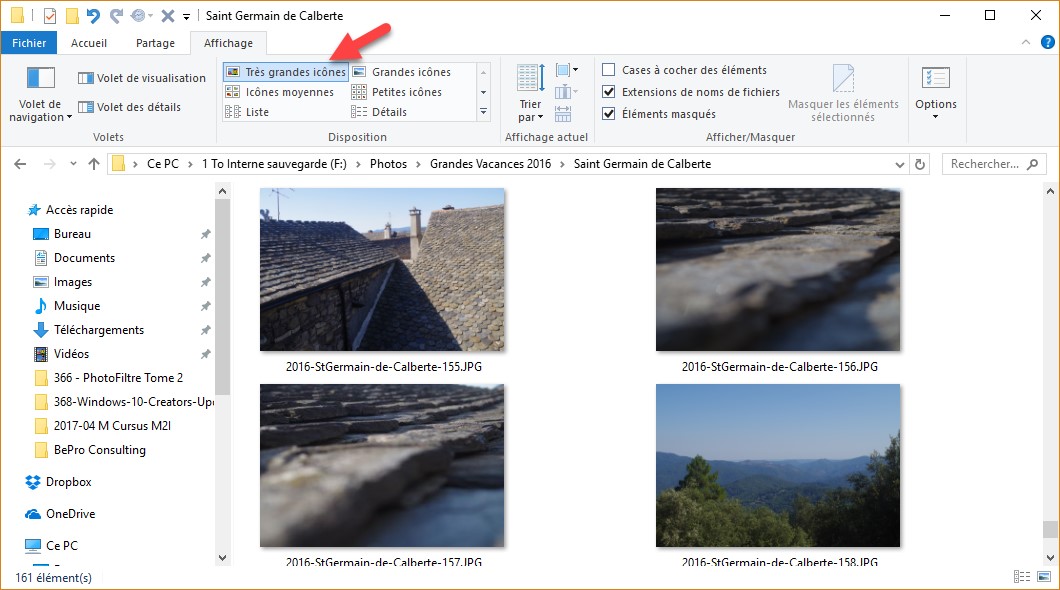Select landscape thumbnail StGermain-de-Calberte-158.JPG
The height and width of the screenshot is (590, 1060).
pos(777,466)
